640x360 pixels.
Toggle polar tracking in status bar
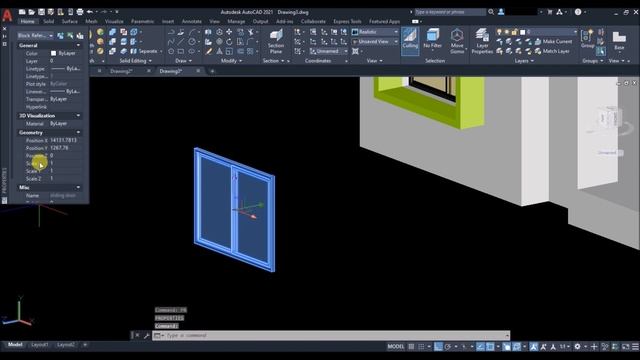pyautogui.click(x=448, y=347)
